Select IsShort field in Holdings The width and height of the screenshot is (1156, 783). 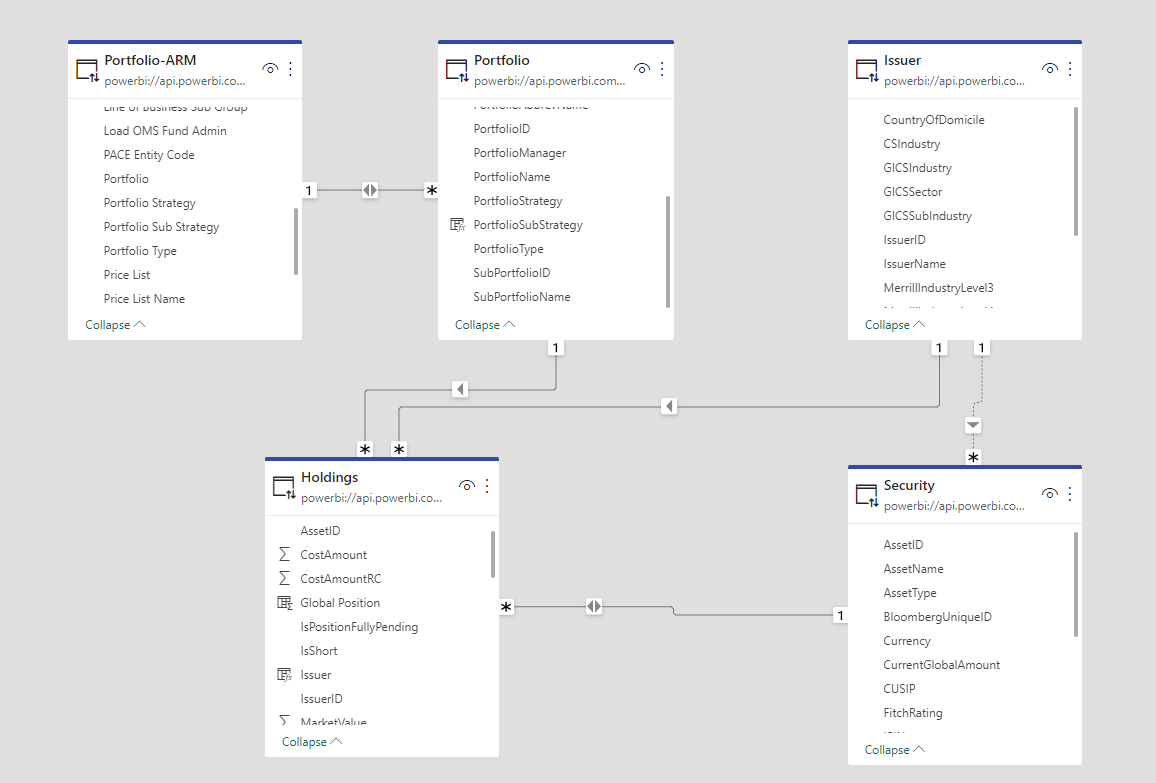[x=318, y=651]
